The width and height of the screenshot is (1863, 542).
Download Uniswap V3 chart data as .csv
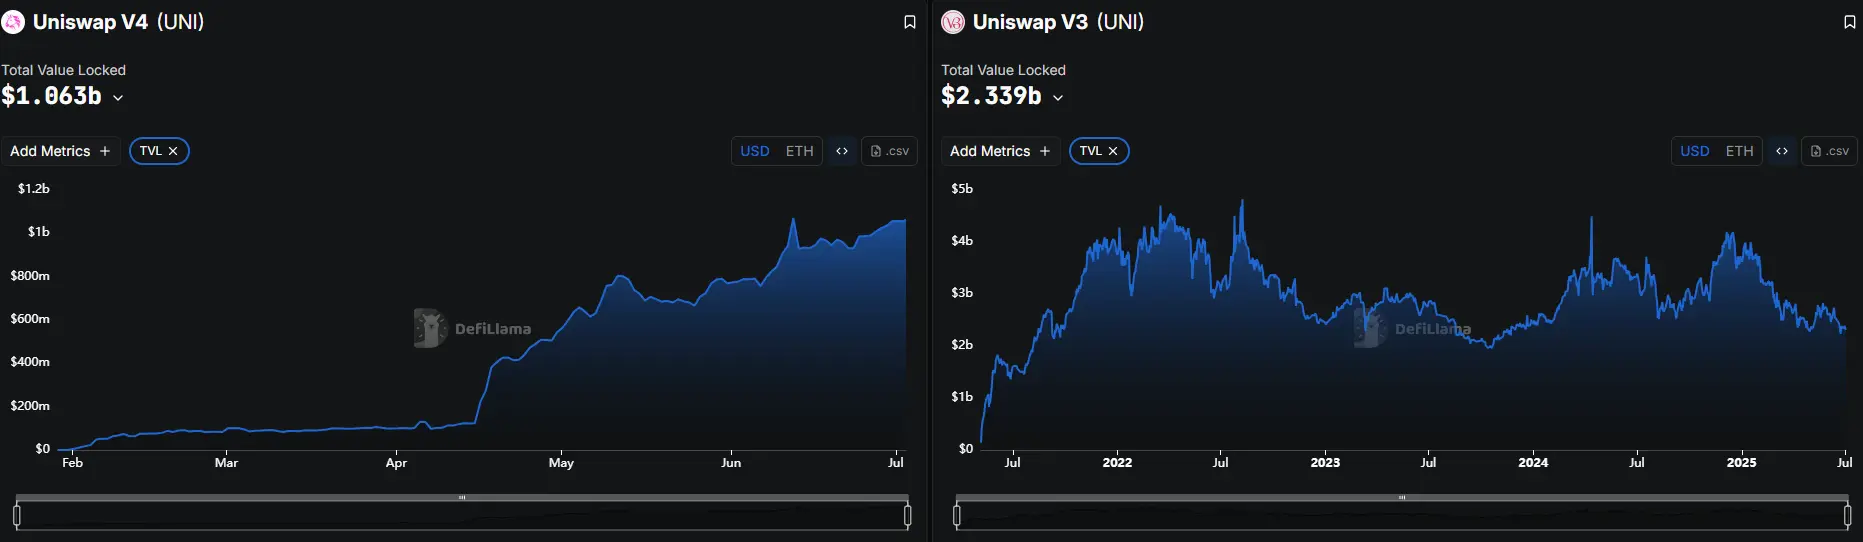[1829, 151]
